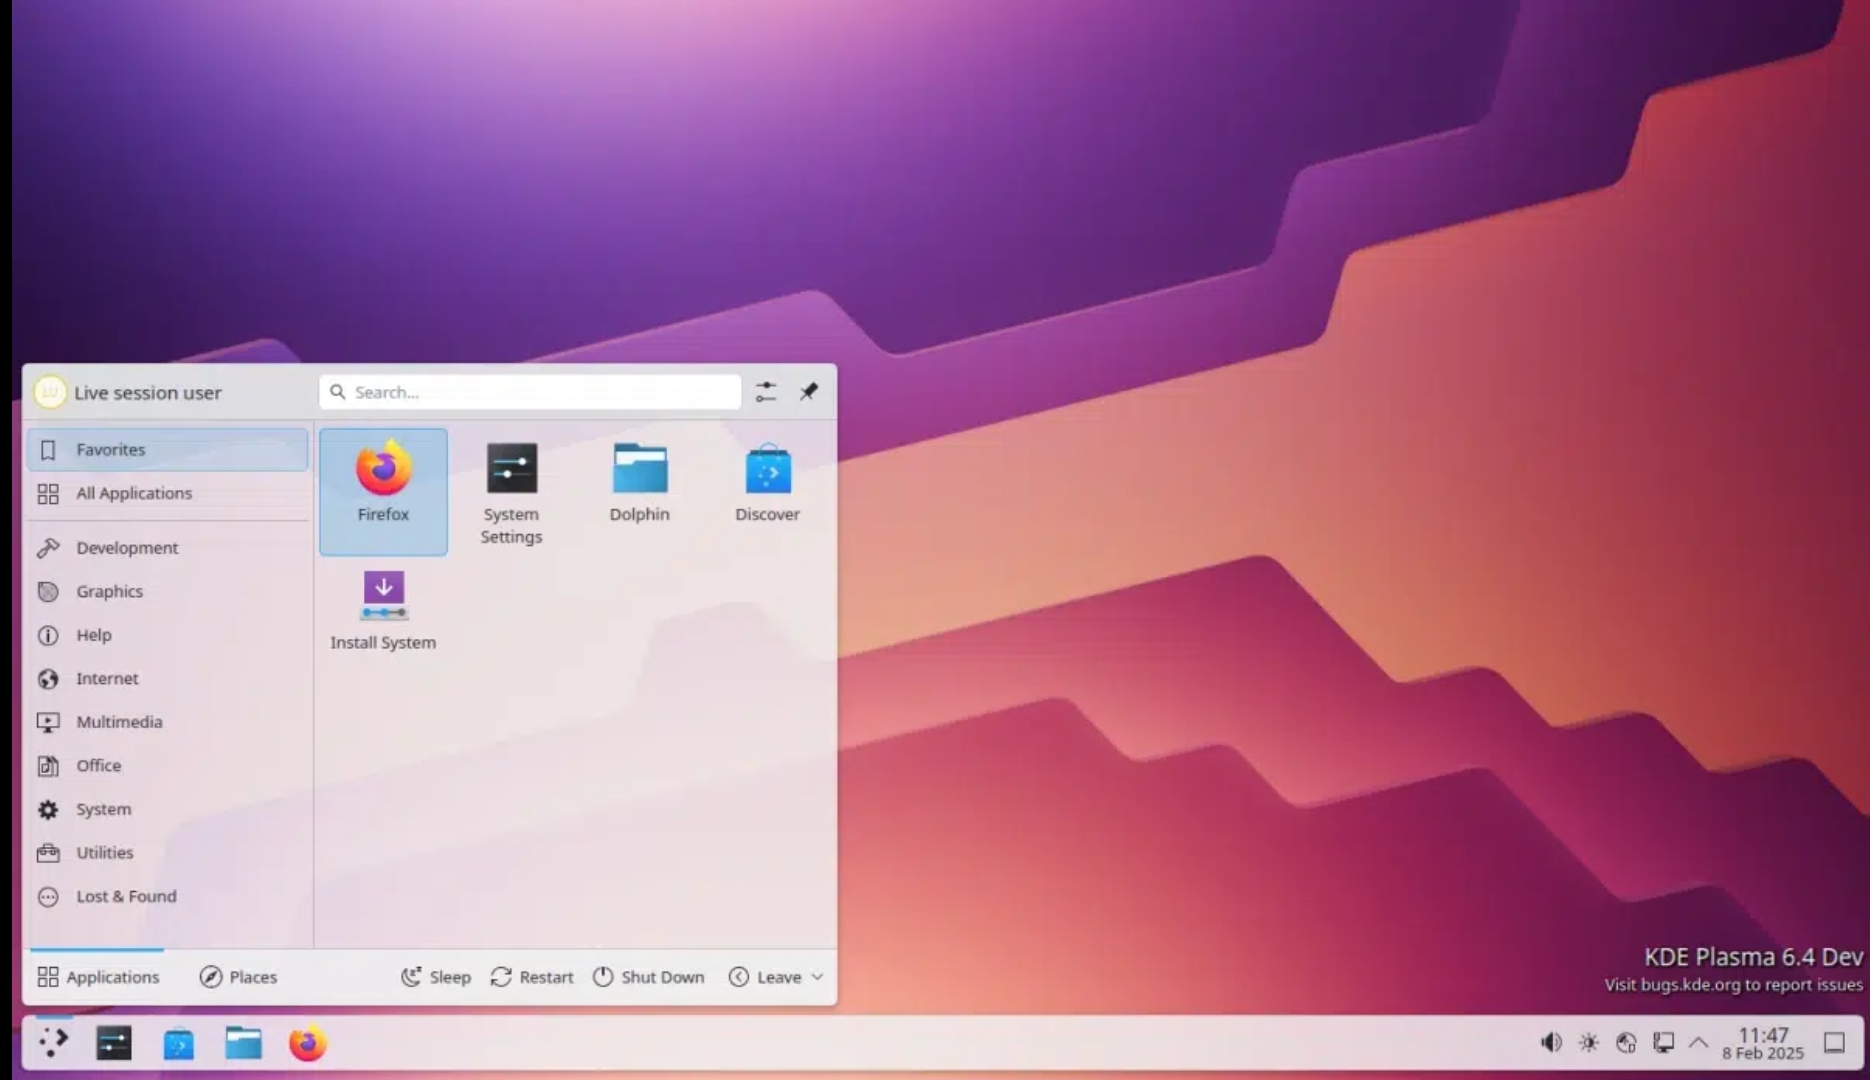Open Discover from the taskbar

pyautogui.click(x=179, y=1043)
